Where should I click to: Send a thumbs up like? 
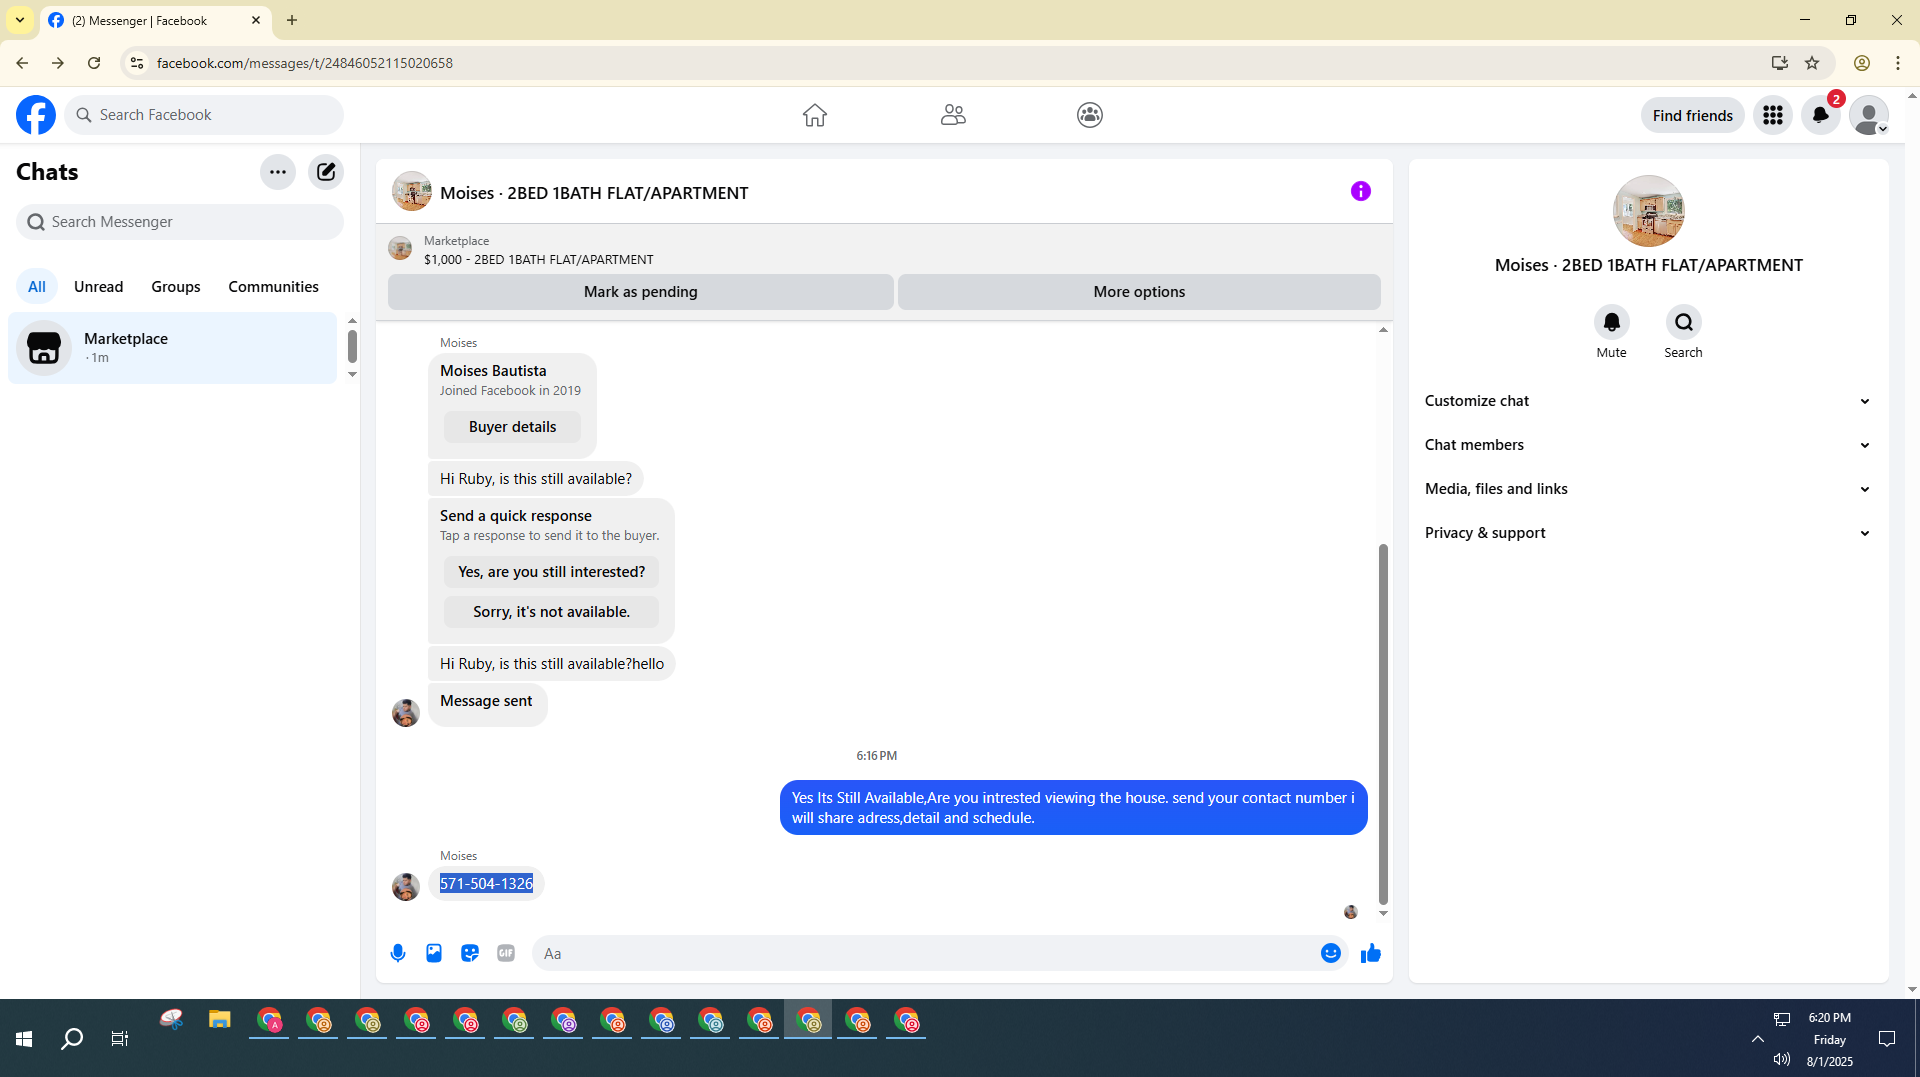tap(1371, 953)
